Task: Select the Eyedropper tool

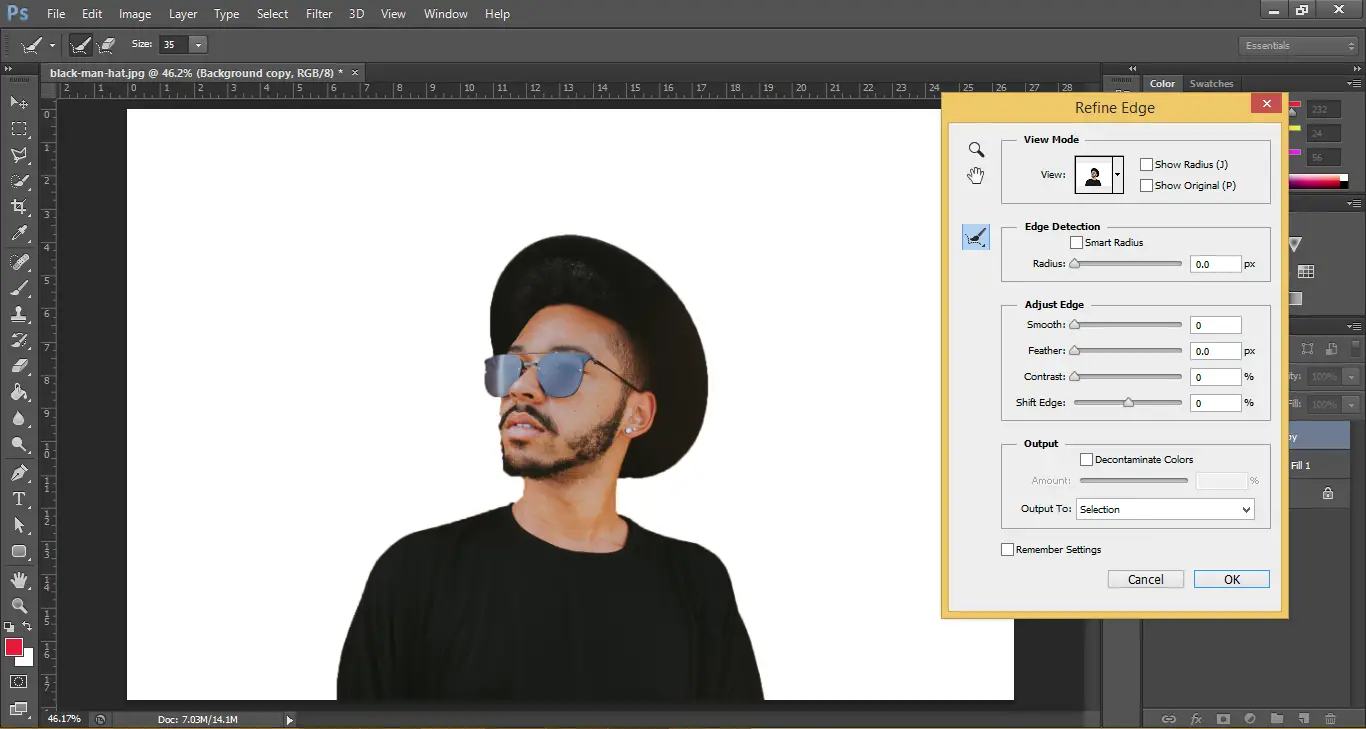Action: click(x=19, y=234)
